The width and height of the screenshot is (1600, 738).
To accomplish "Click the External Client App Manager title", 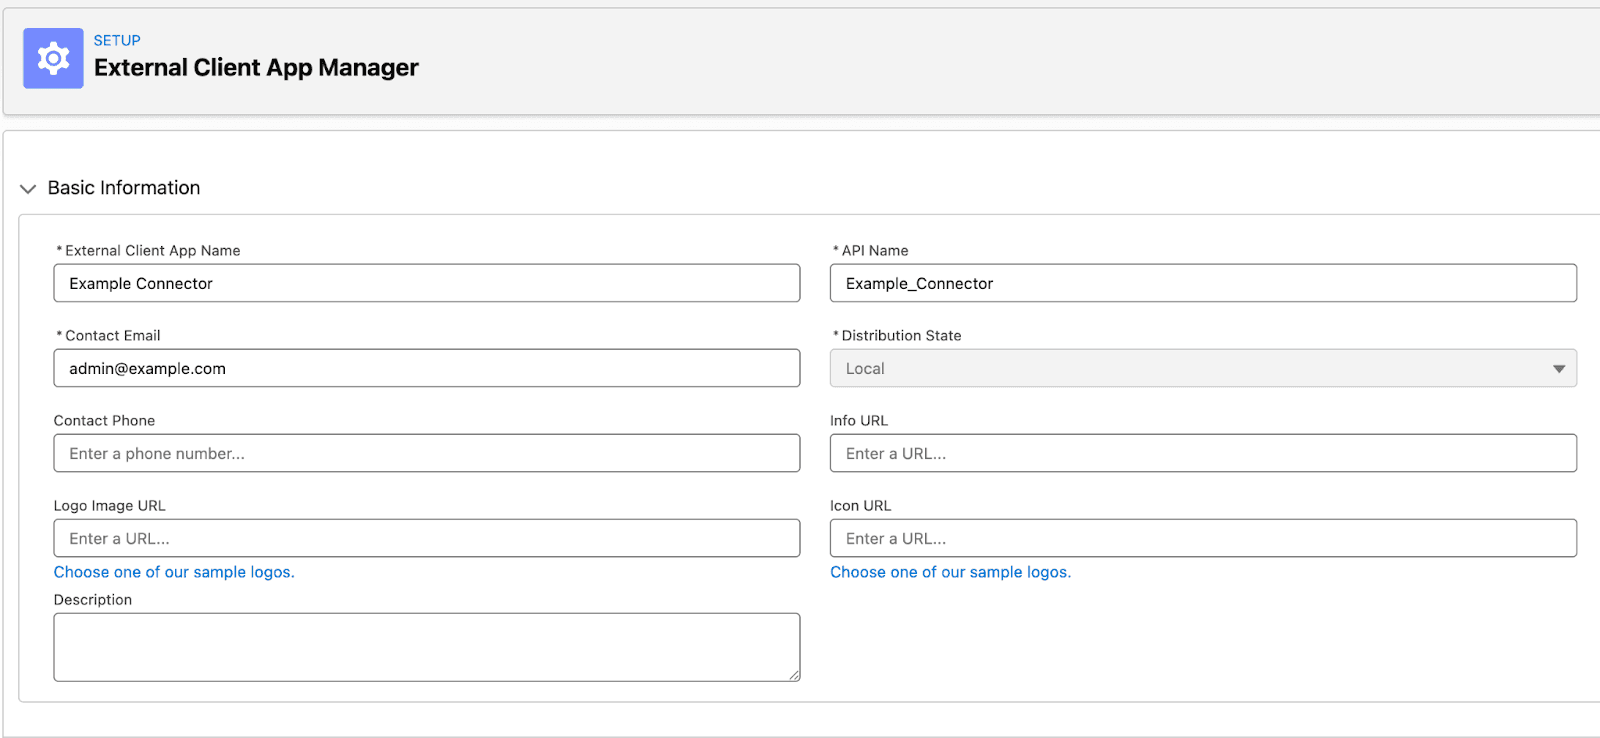I will [256, 68].
